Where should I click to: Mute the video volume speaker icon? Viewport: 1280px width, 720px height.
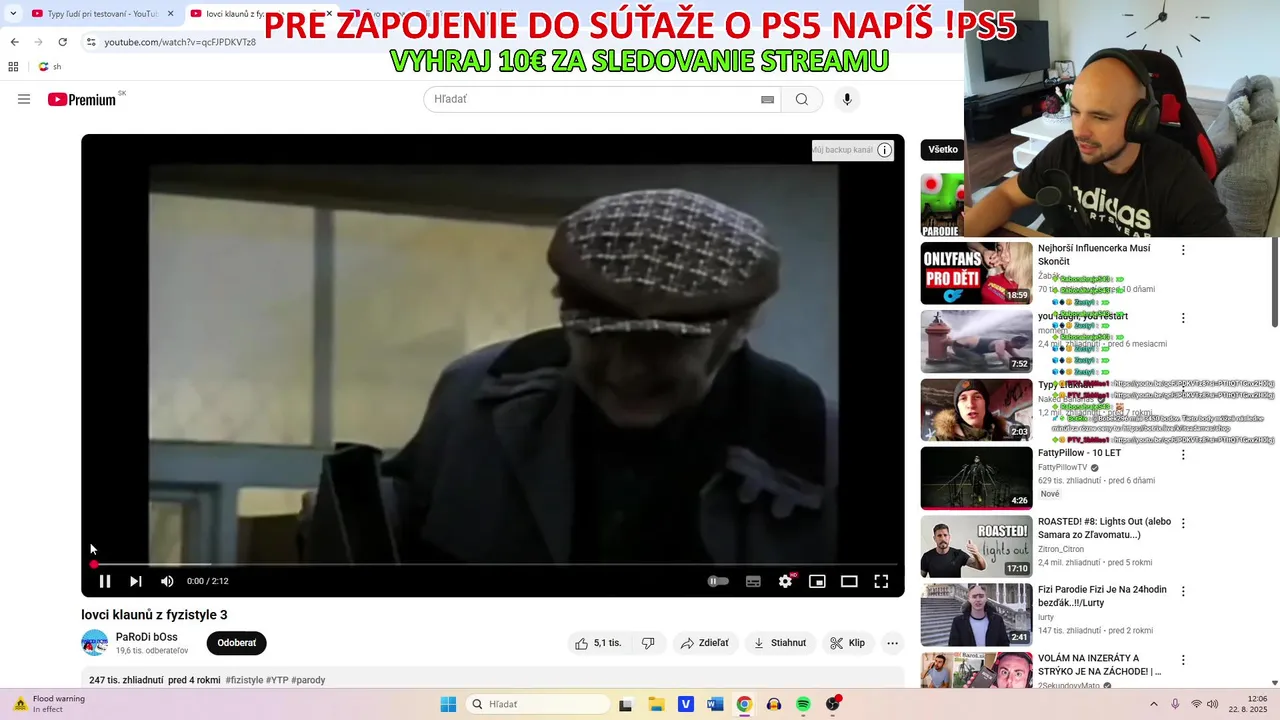(167, 581)
